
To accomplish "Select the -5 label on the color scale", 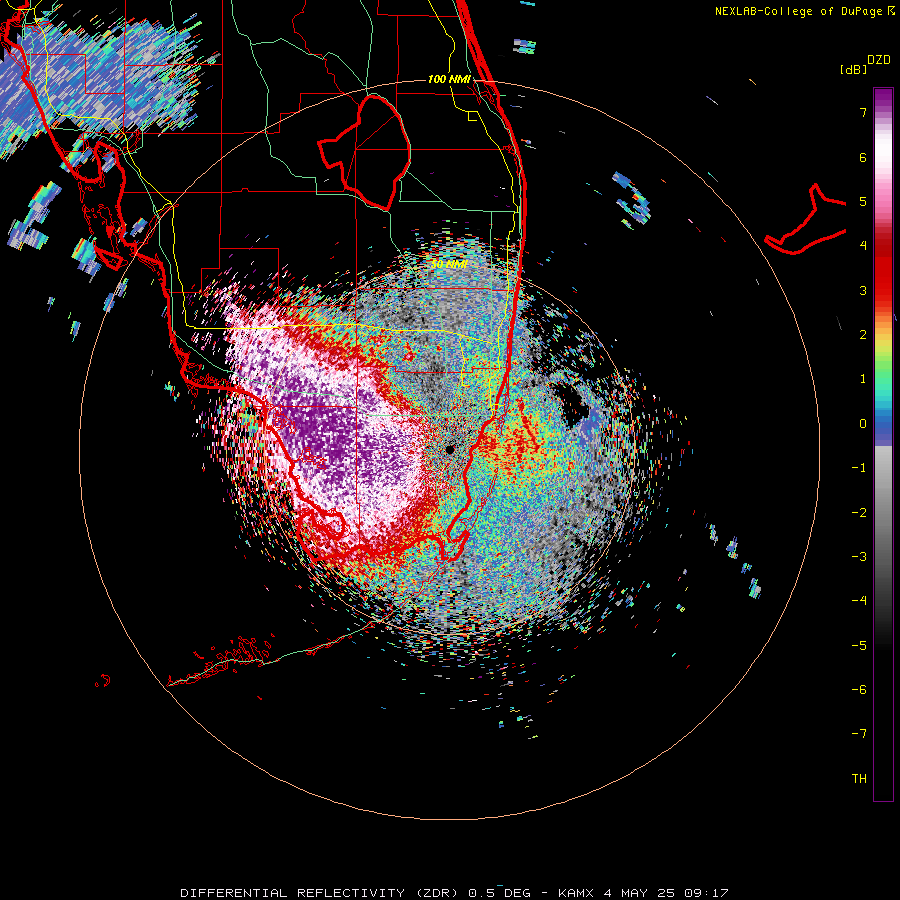I will (859, 646).
